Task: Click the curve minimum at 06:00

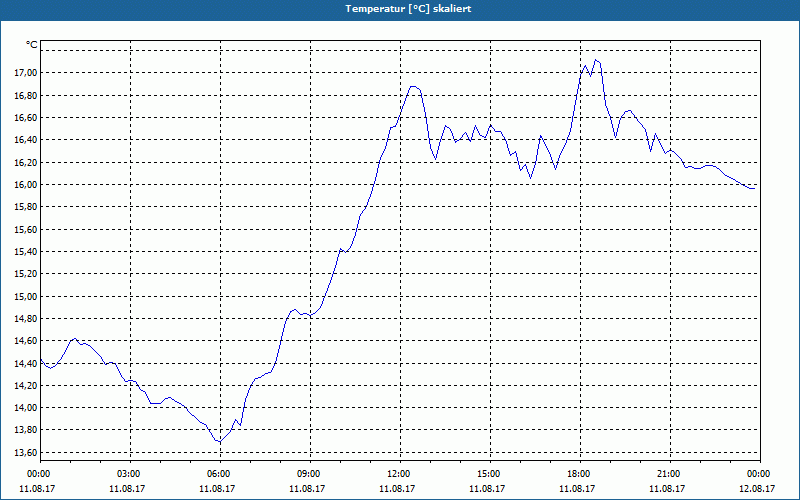Action: click(220, 442)
